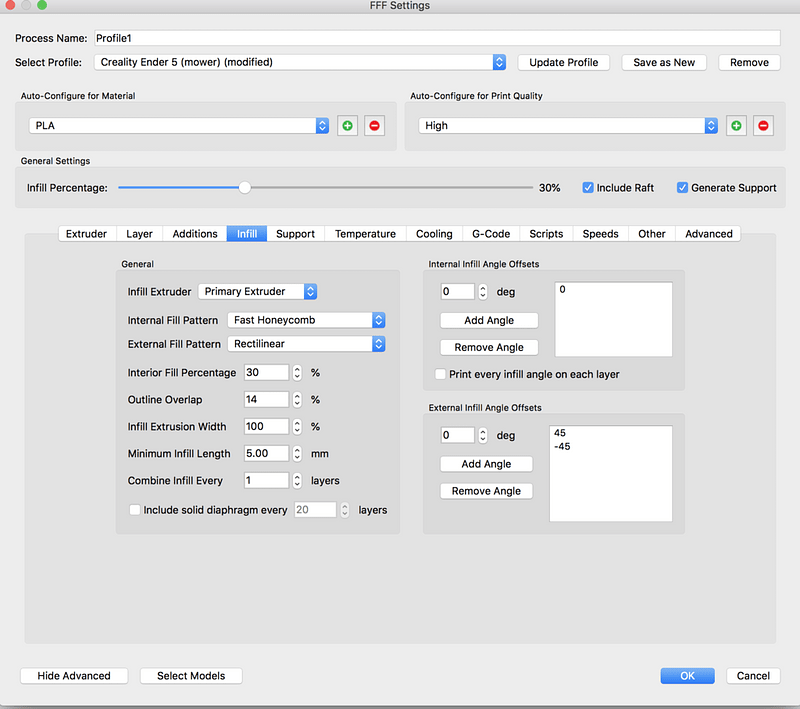Screen dimensions: 800x709
Task: Add a new material with green plus
Action: point(347,125)
